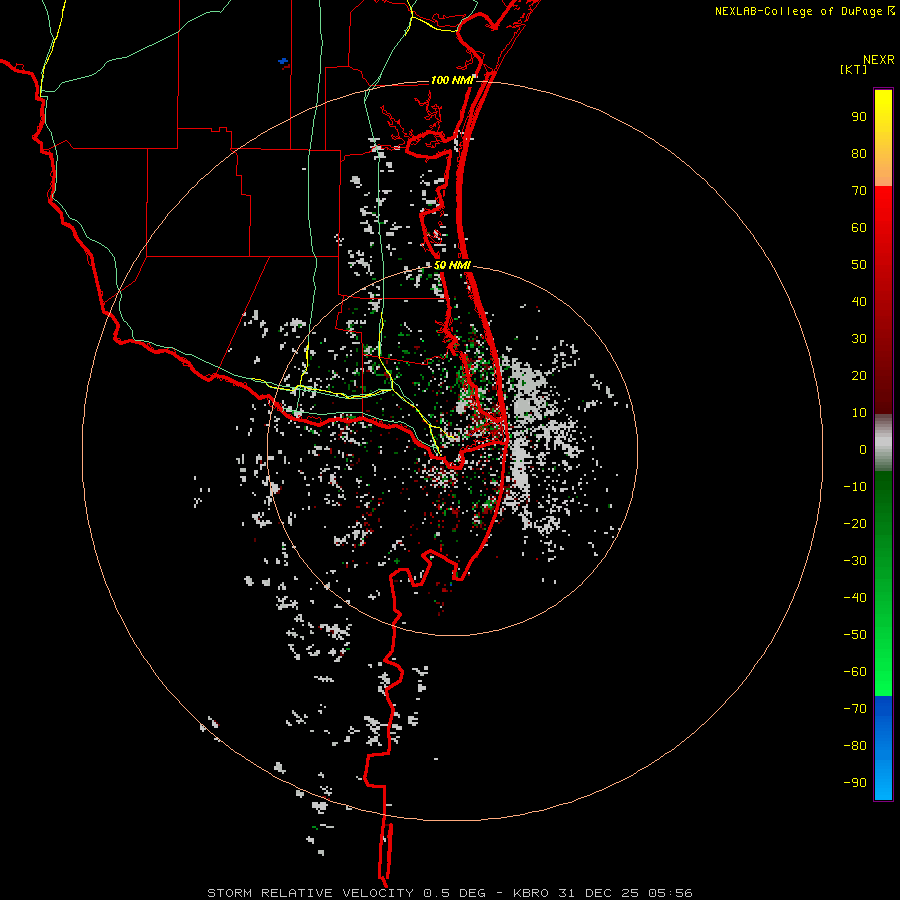This screenshot has width=900, height=900.
Task: Pick the orange segment of the color bar
Action: coord(883,166)
